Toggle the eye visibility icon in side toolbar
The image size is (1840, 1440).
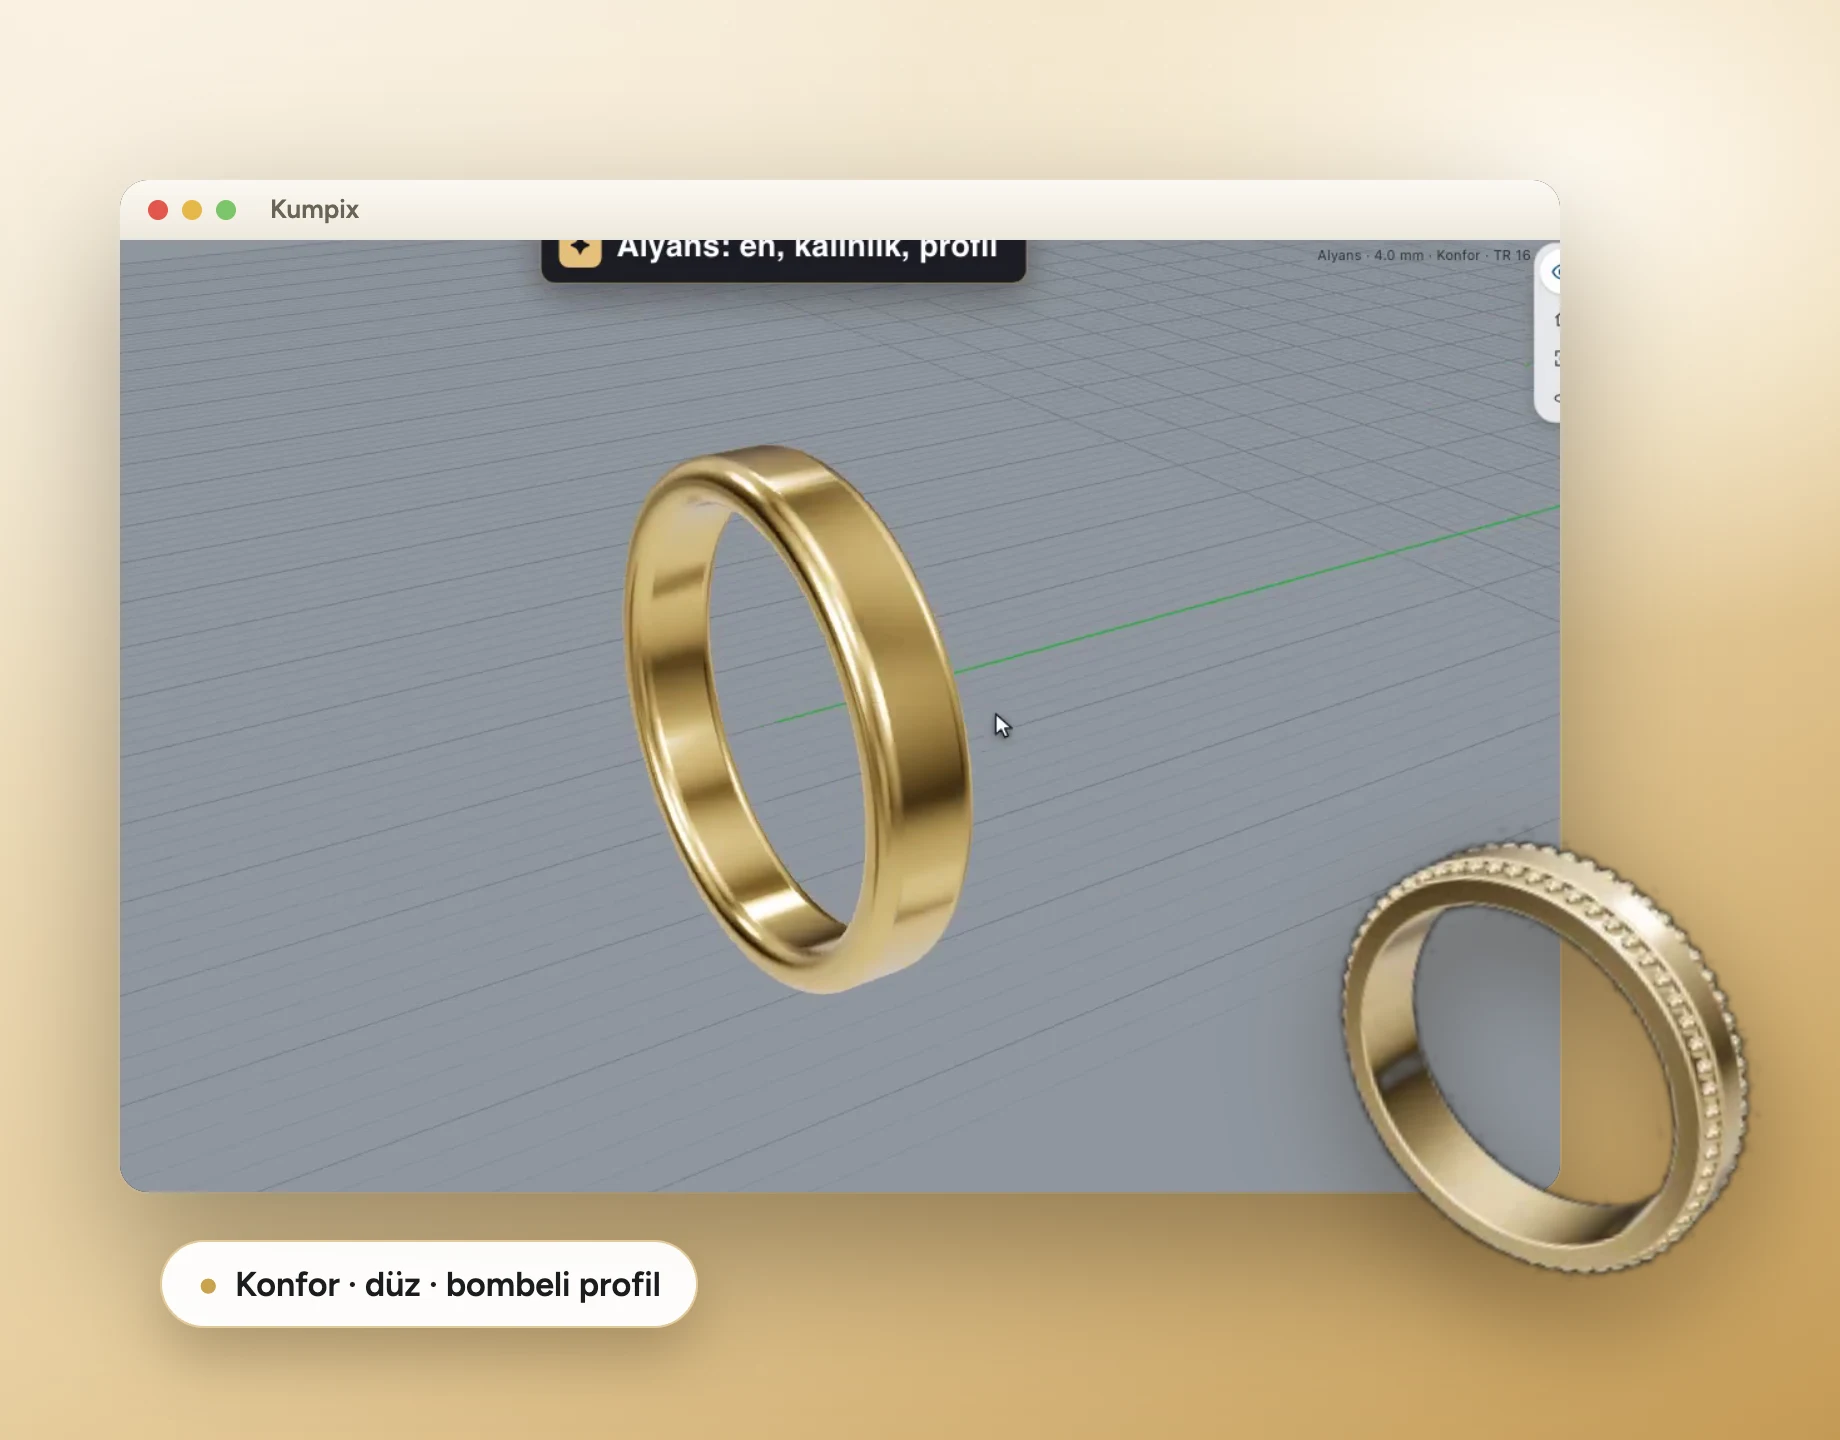[x=1553, y=272]
